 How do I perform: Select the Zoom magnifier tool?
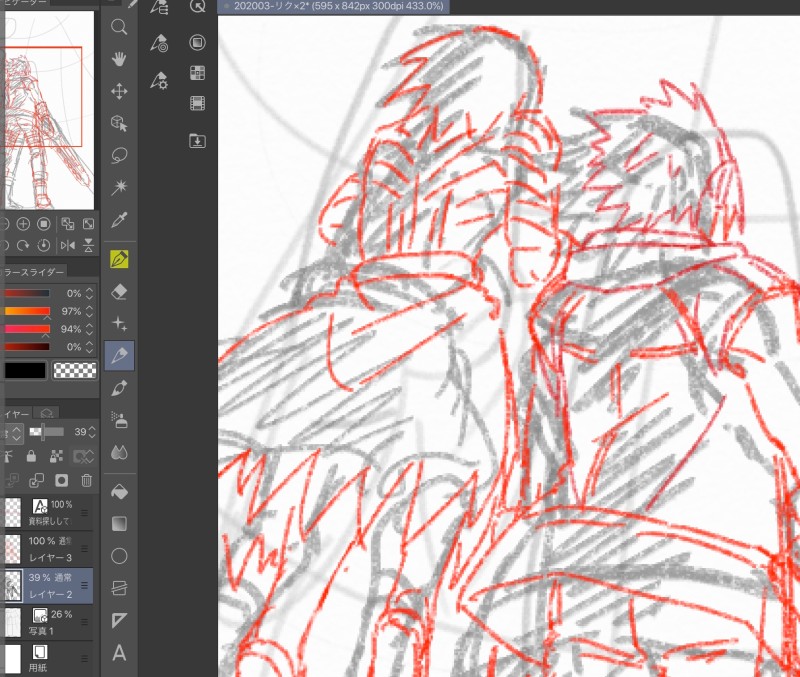pos(119,27)
